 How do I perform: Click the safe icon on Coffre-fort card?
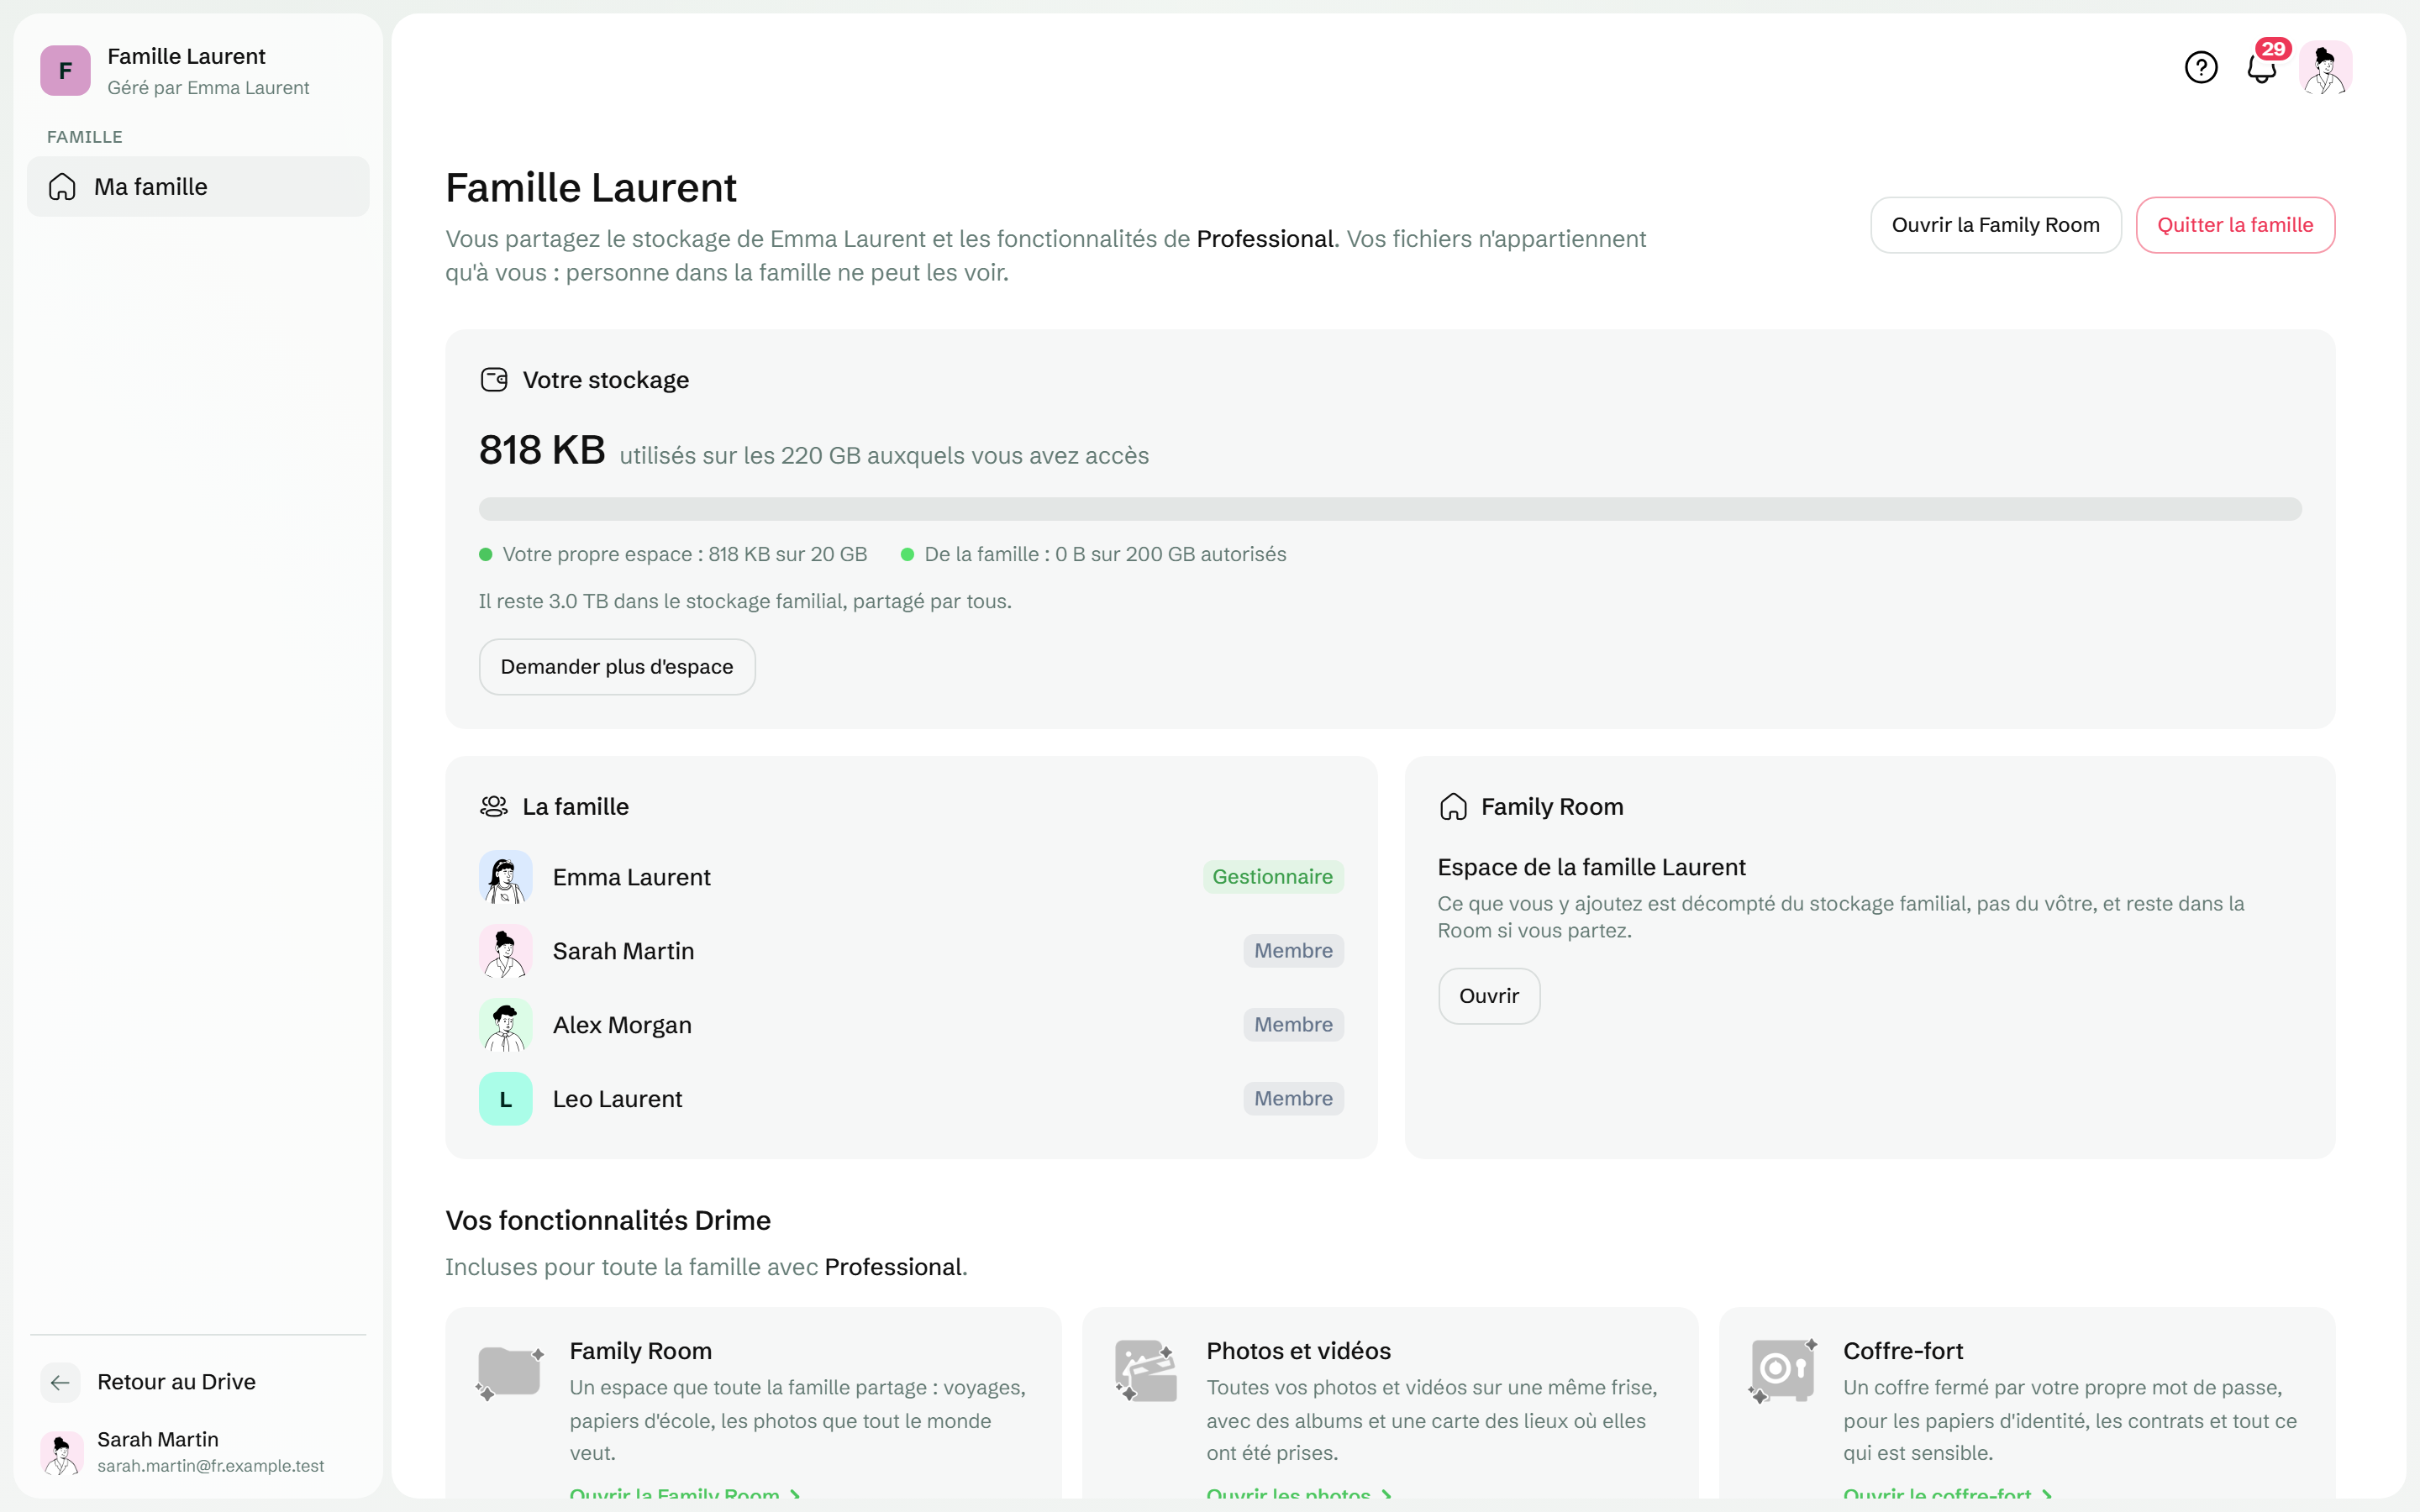point(1783,1371)
